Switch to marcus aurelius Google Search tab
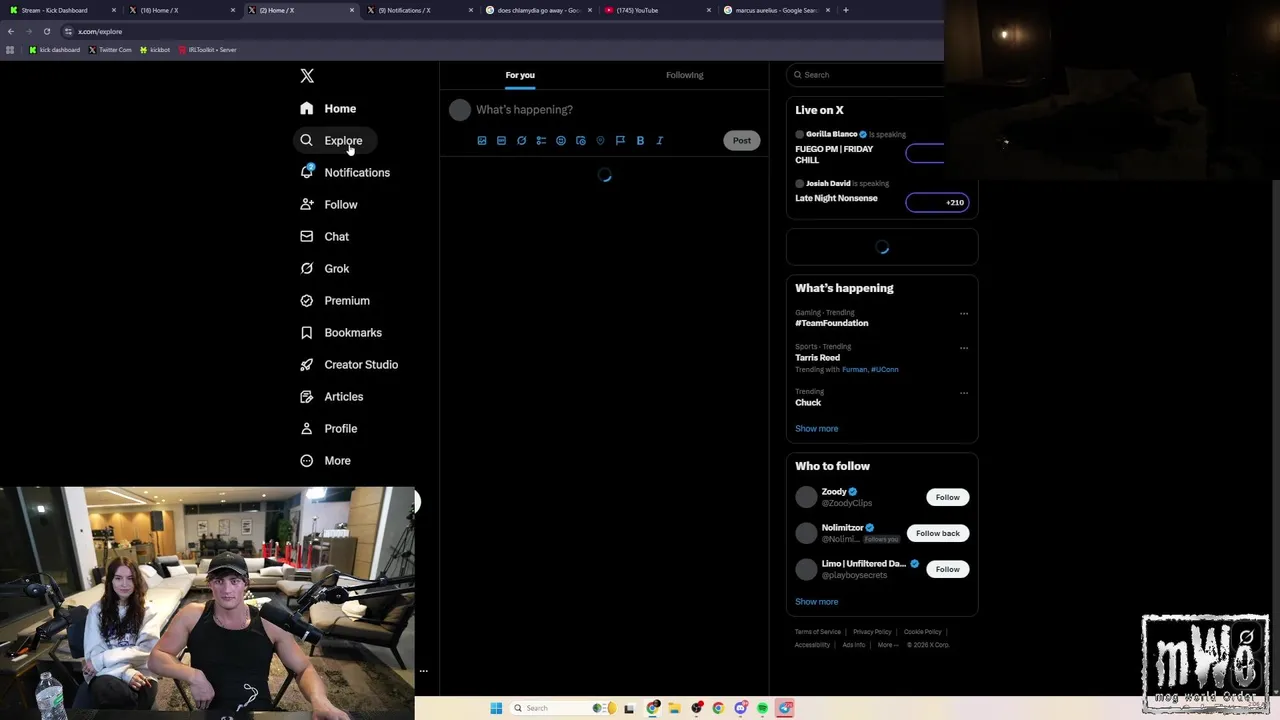 pyautogui.click(x=777, y=10)
